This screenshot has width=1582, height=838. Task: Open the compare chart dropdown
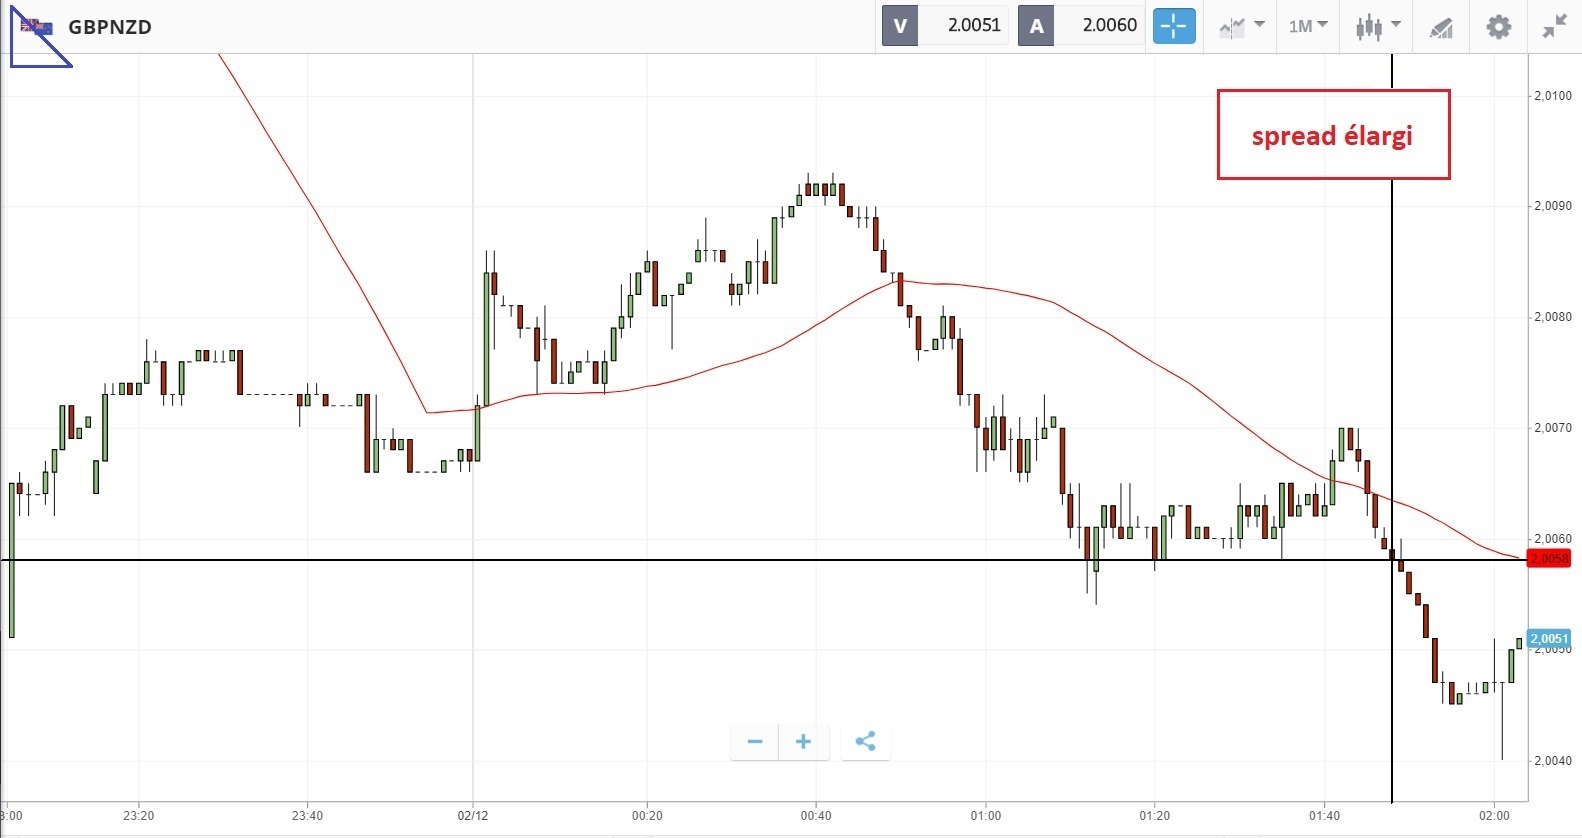click(x=1242, y=26)
